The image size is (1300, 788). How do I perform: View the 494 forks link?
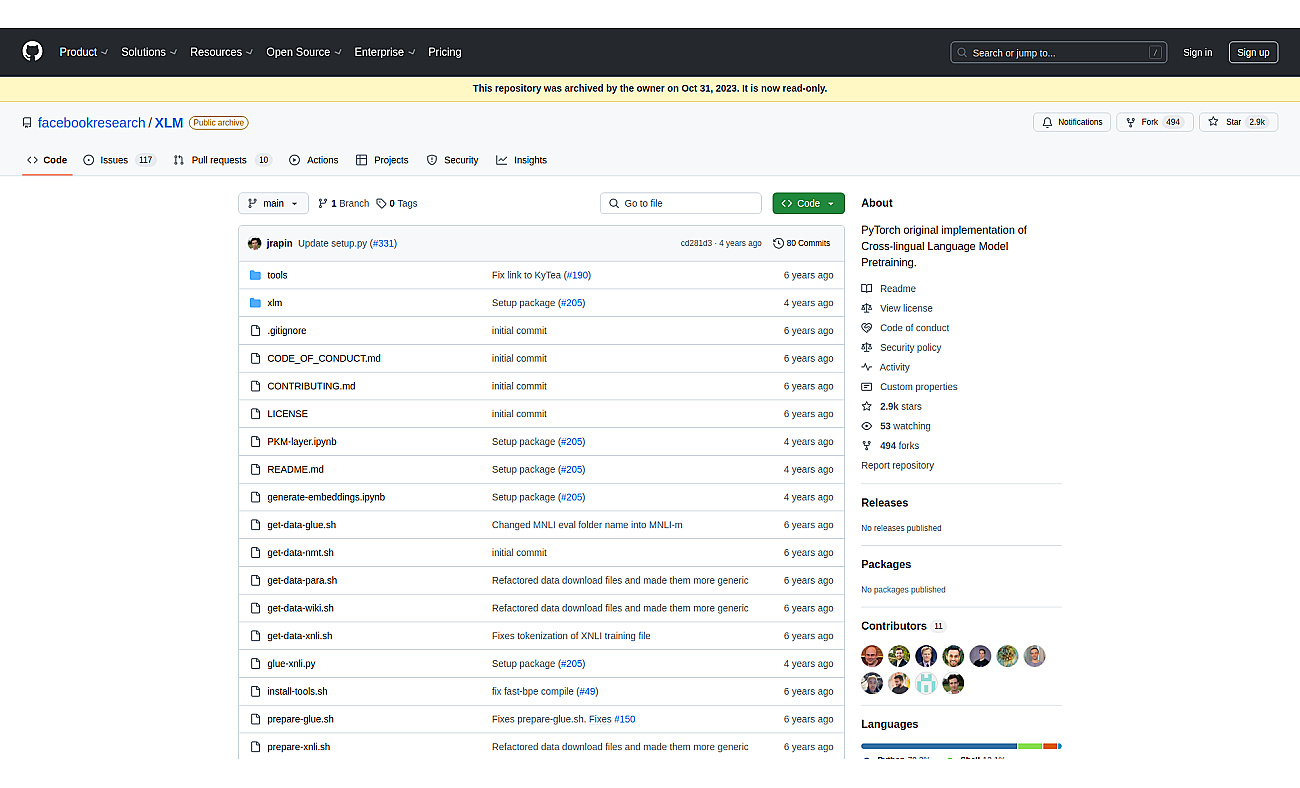pos(890,446)
